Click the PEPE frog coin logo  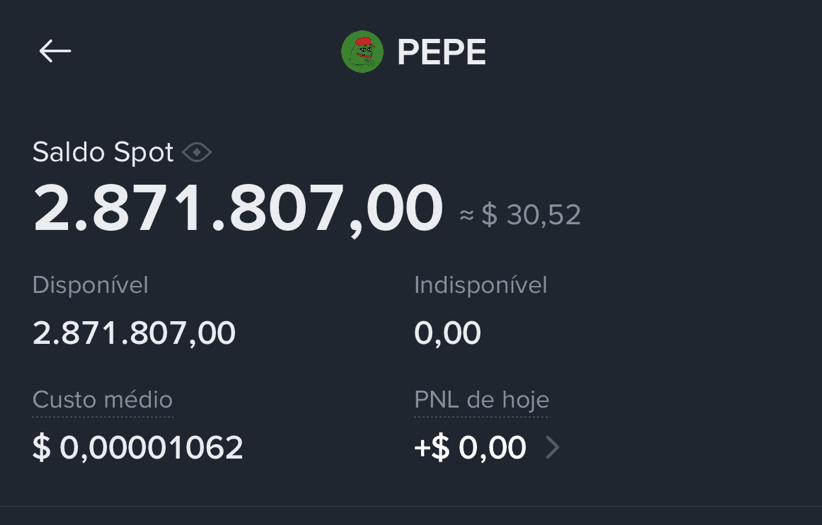tap(362, 51)
